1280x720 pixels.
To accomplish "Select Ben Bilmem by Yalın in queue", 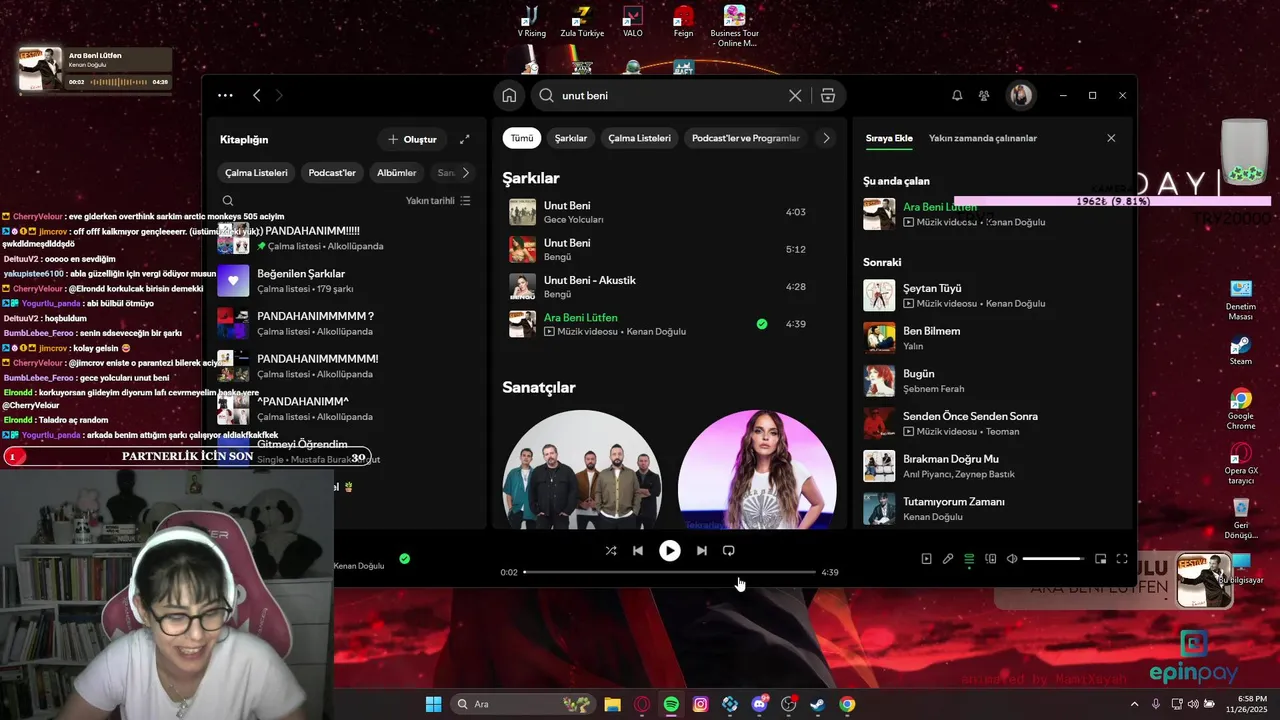I will (993, 338).
